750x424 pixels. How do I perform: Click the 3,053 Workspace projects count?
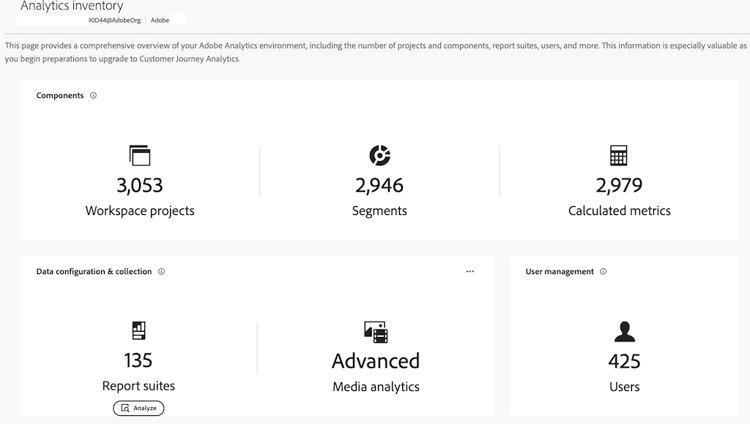139,185
